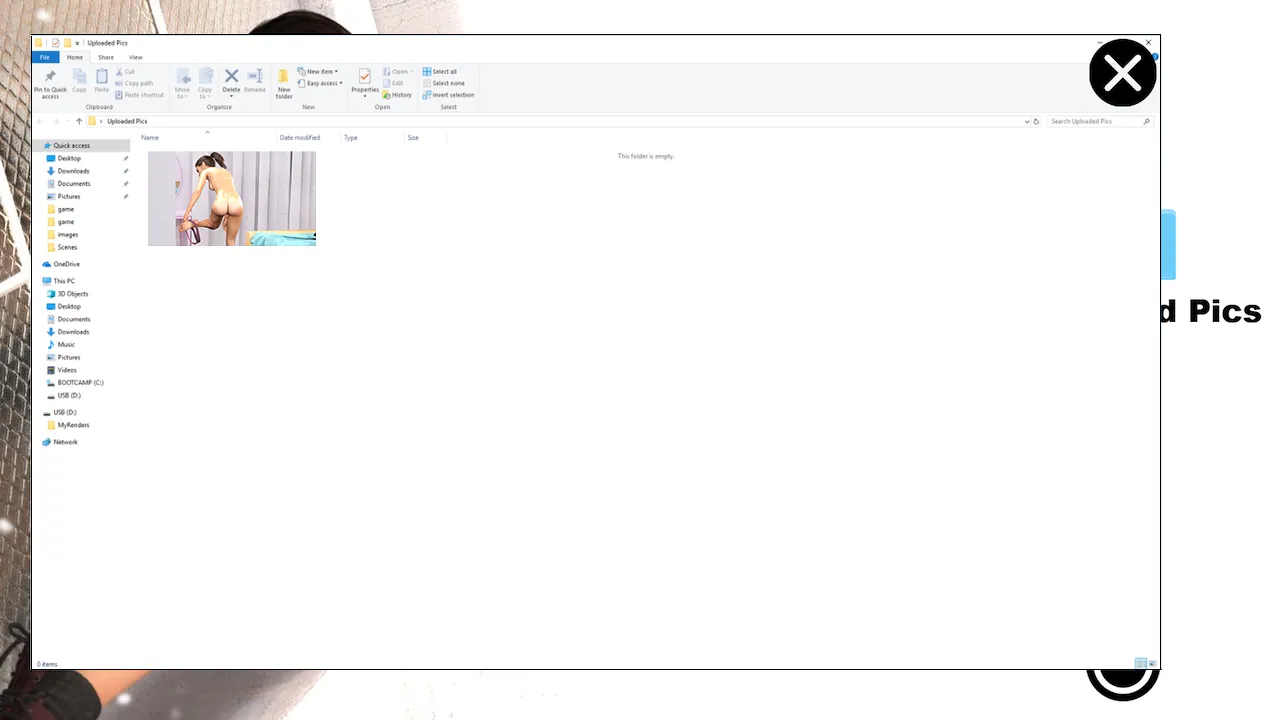Click the refresh icon beside address bar

pyautogui.click(x=1036, y=121)
